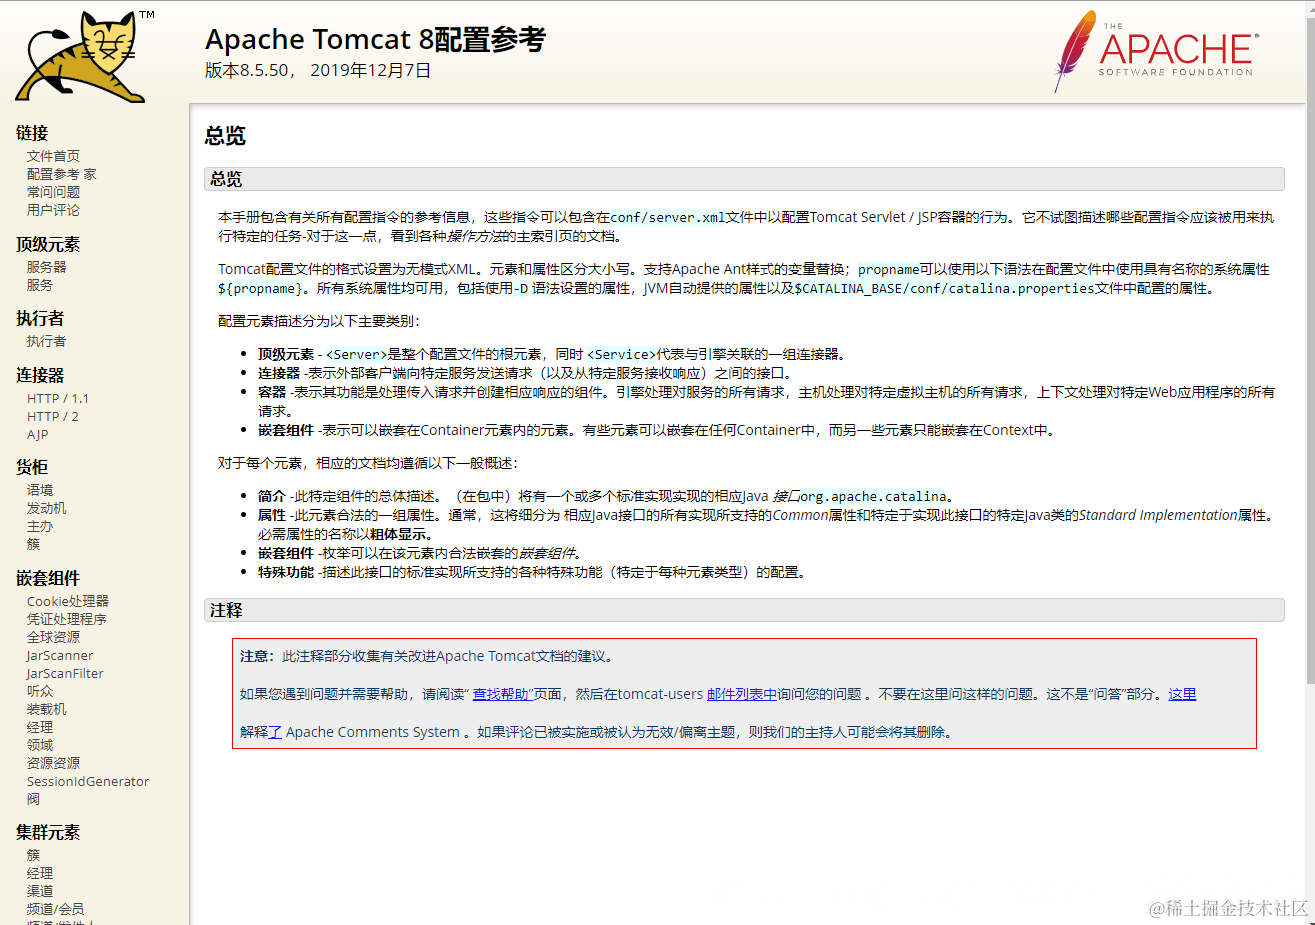1315x925 pixels.
Task: Select 语境 under 货柜
Action: coord(40,490)
